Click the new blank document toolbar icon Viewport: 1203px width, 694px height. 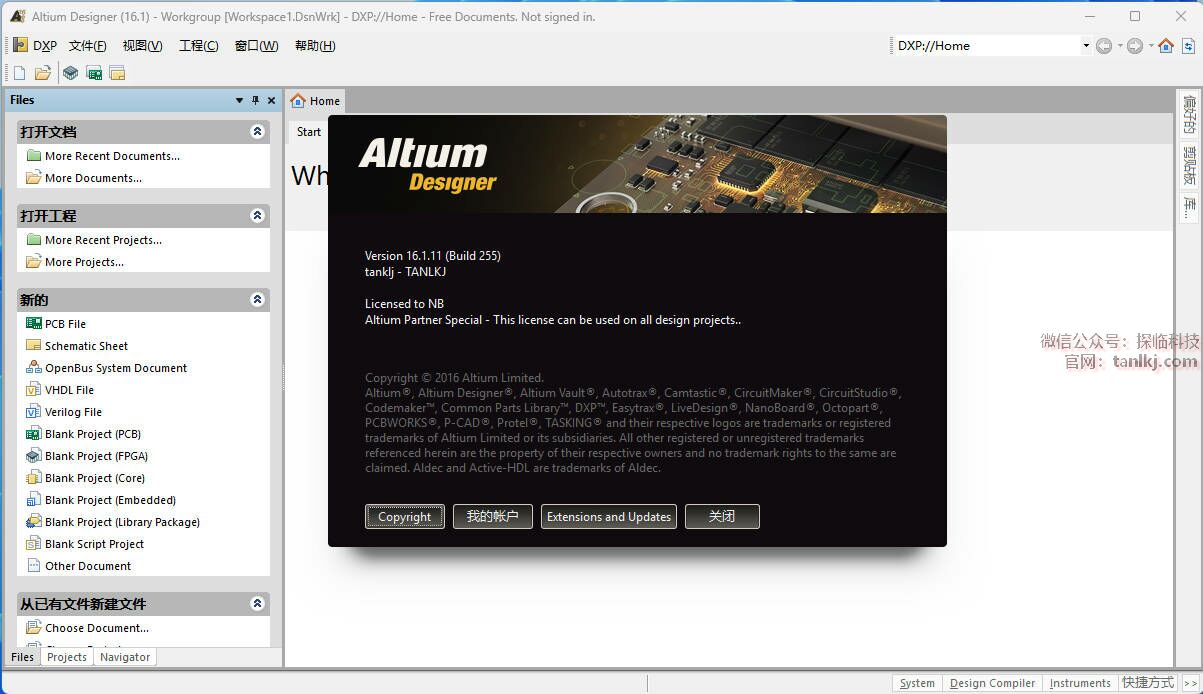(x=19, y=72)
